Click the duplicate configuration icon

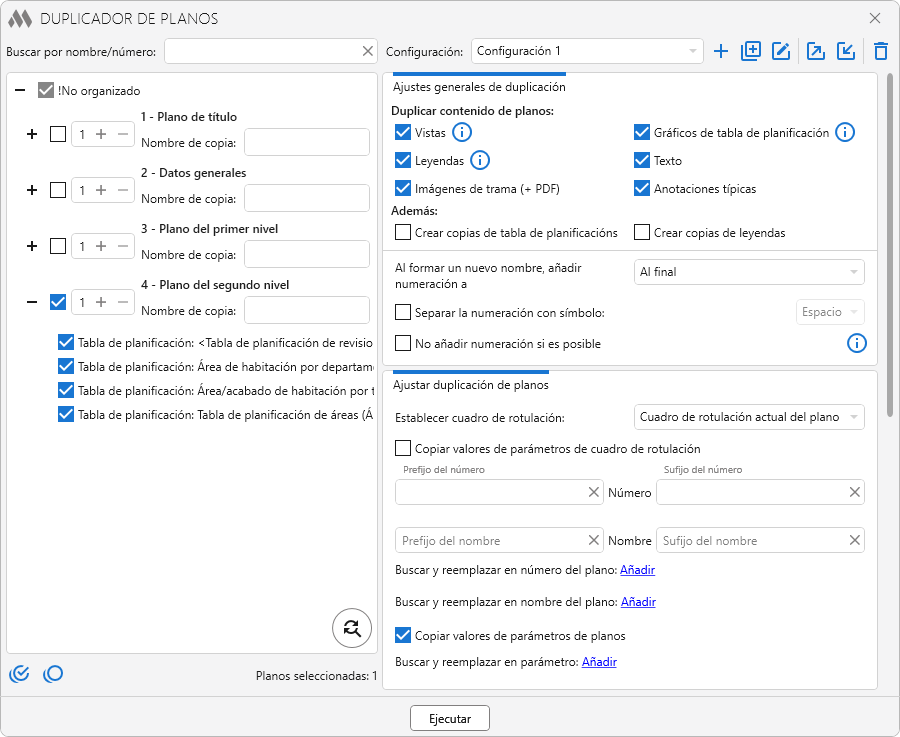(751, 51)
